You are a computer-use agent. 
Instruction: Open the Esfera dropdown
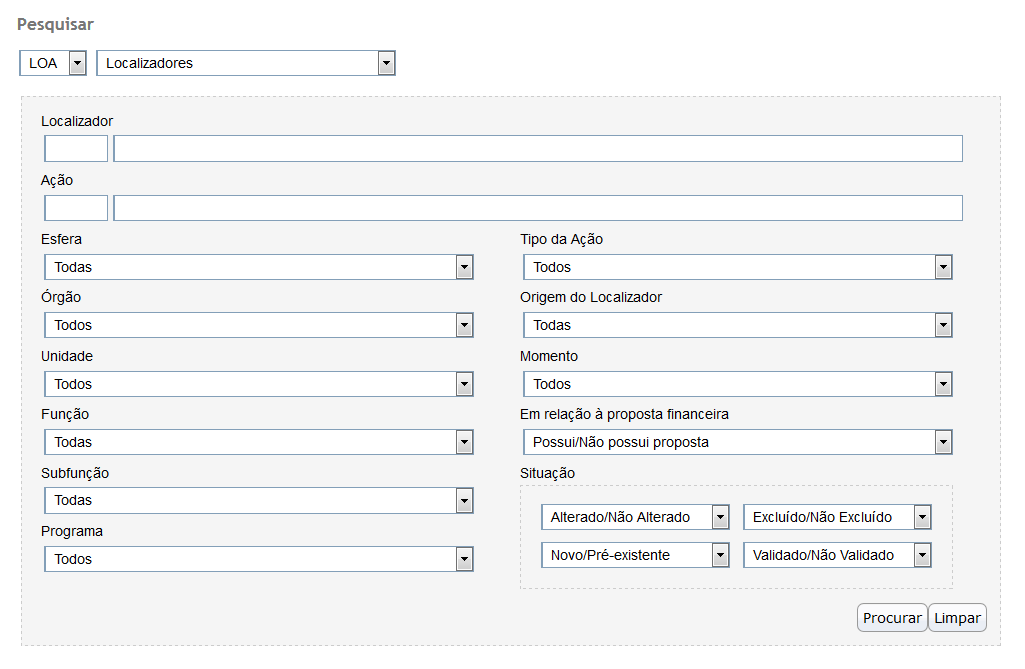[x=258, y=267]
